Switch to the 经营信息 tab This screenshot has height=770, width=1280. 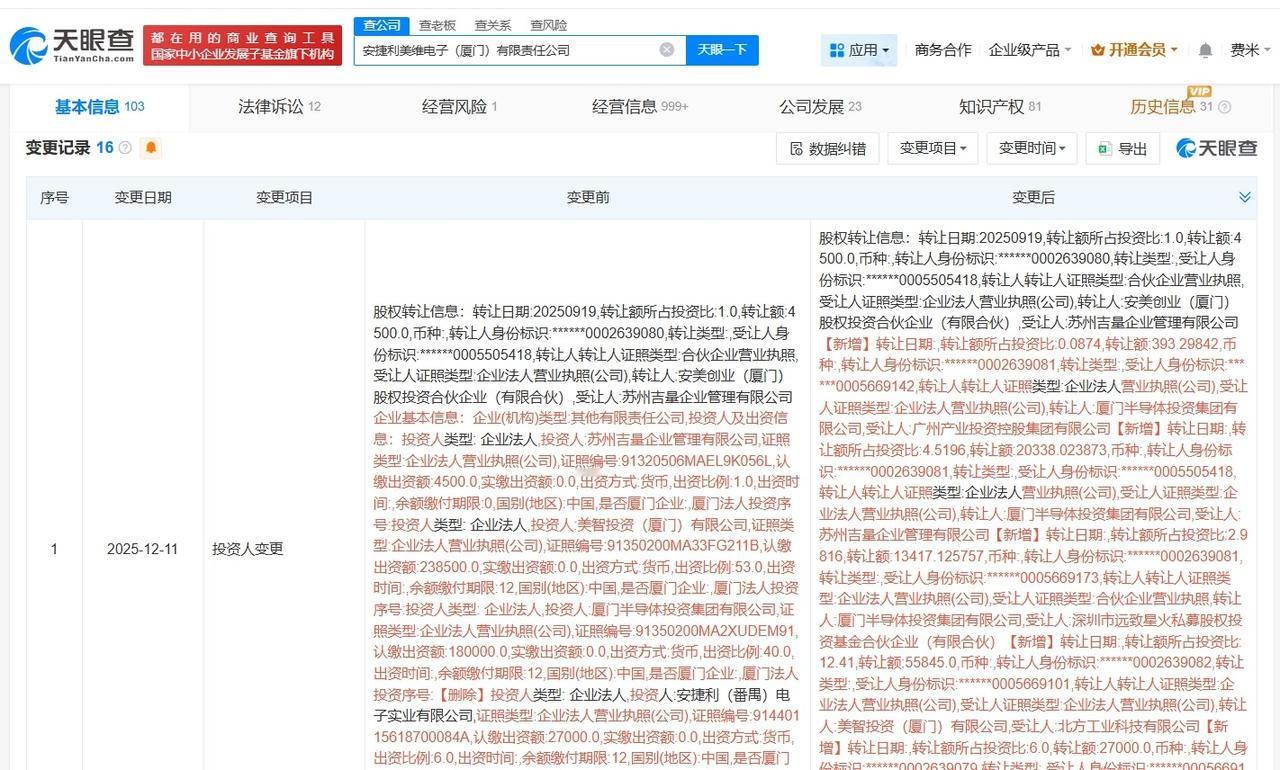pyautogui.click(x=640, y=107)
